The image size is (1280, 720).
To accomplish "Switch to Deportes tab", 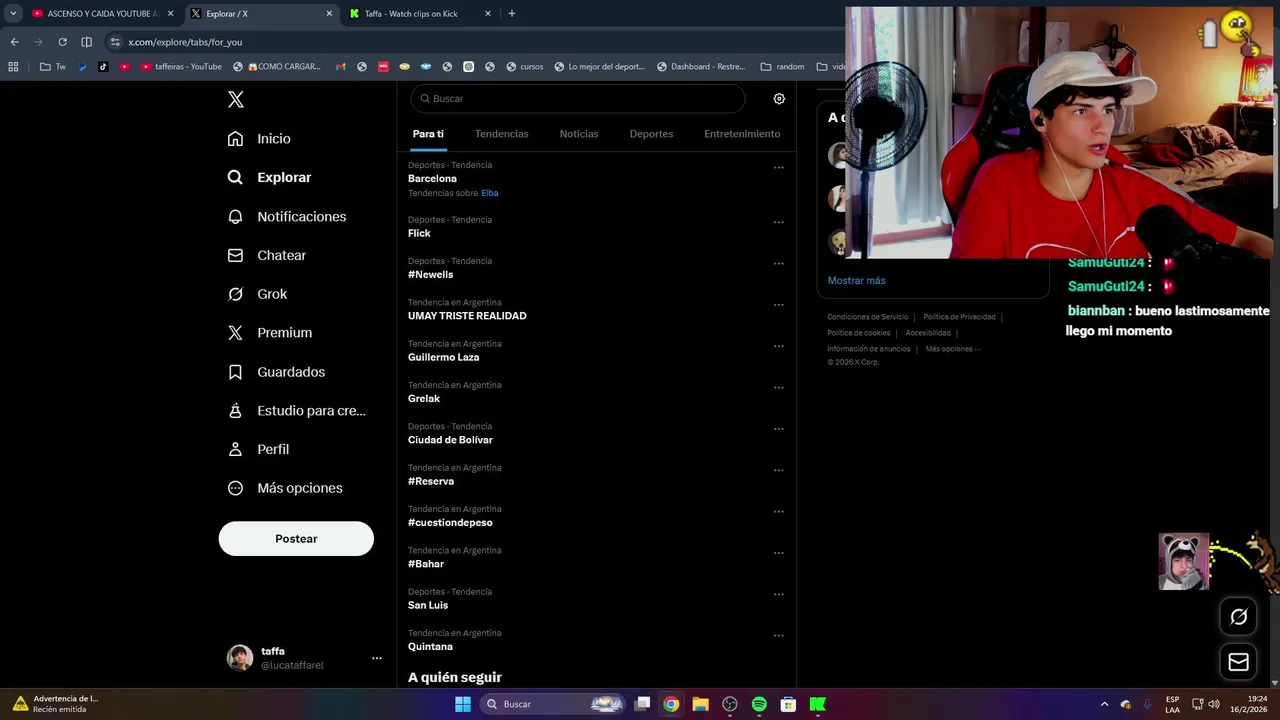I will [x=651, y=134].
